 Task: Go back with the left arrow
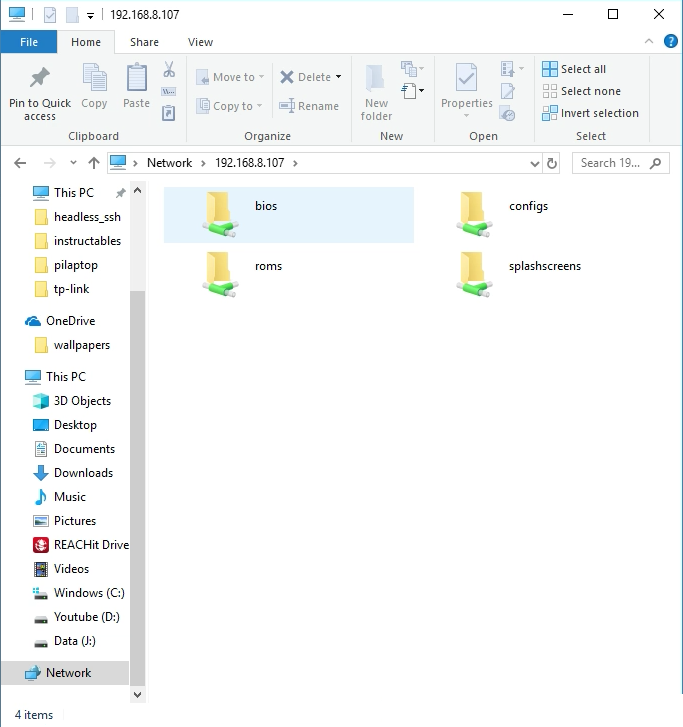[20, 163]
